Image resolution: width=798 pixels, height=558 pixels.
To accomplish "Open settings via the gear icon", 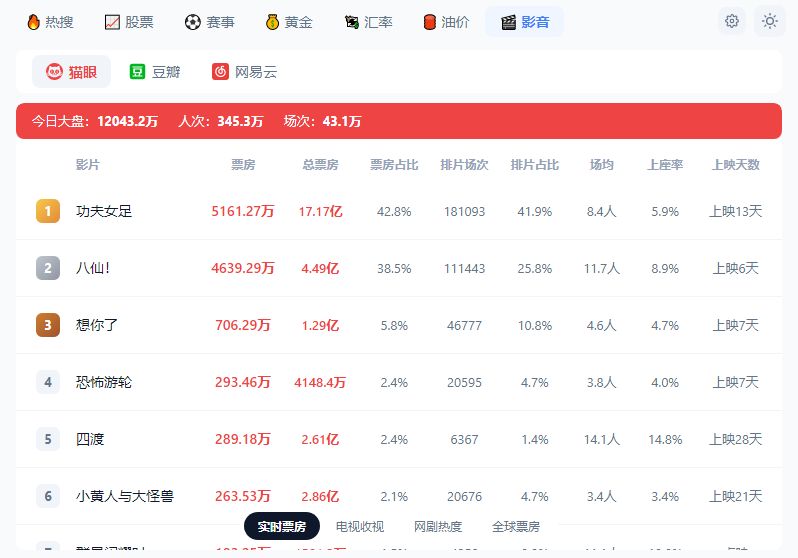I will (x=732, y=21).
